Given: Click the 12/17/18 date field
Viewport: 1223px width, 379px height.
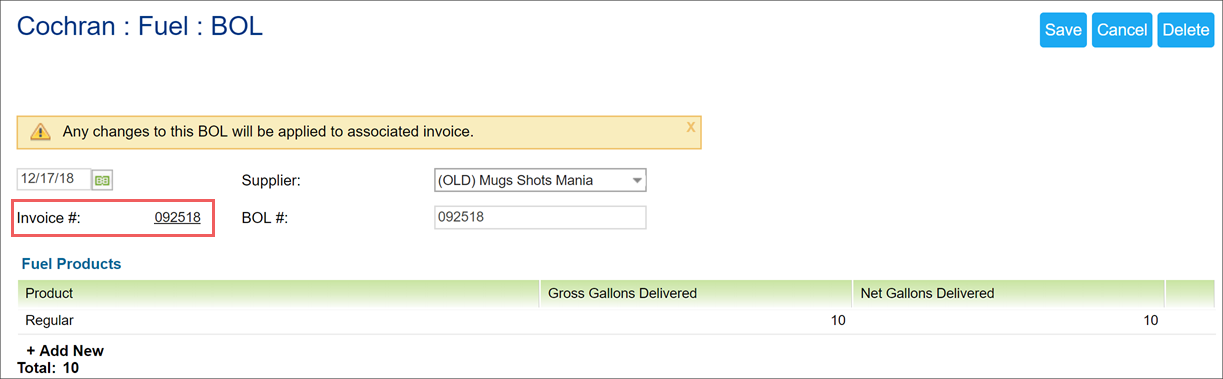Looking at the screenshot, I should (x=54, y=180).
